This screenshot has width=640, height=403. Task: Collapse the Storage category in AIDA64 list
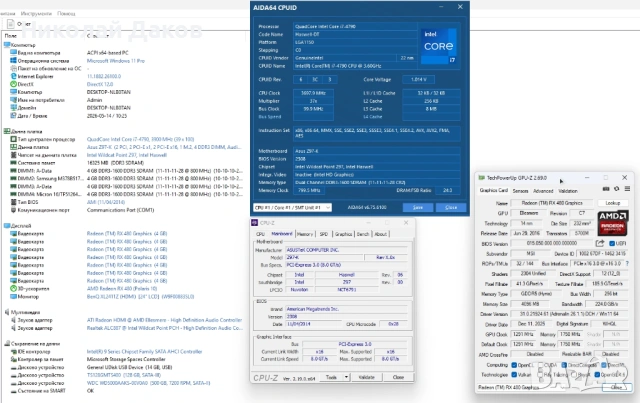6,344
